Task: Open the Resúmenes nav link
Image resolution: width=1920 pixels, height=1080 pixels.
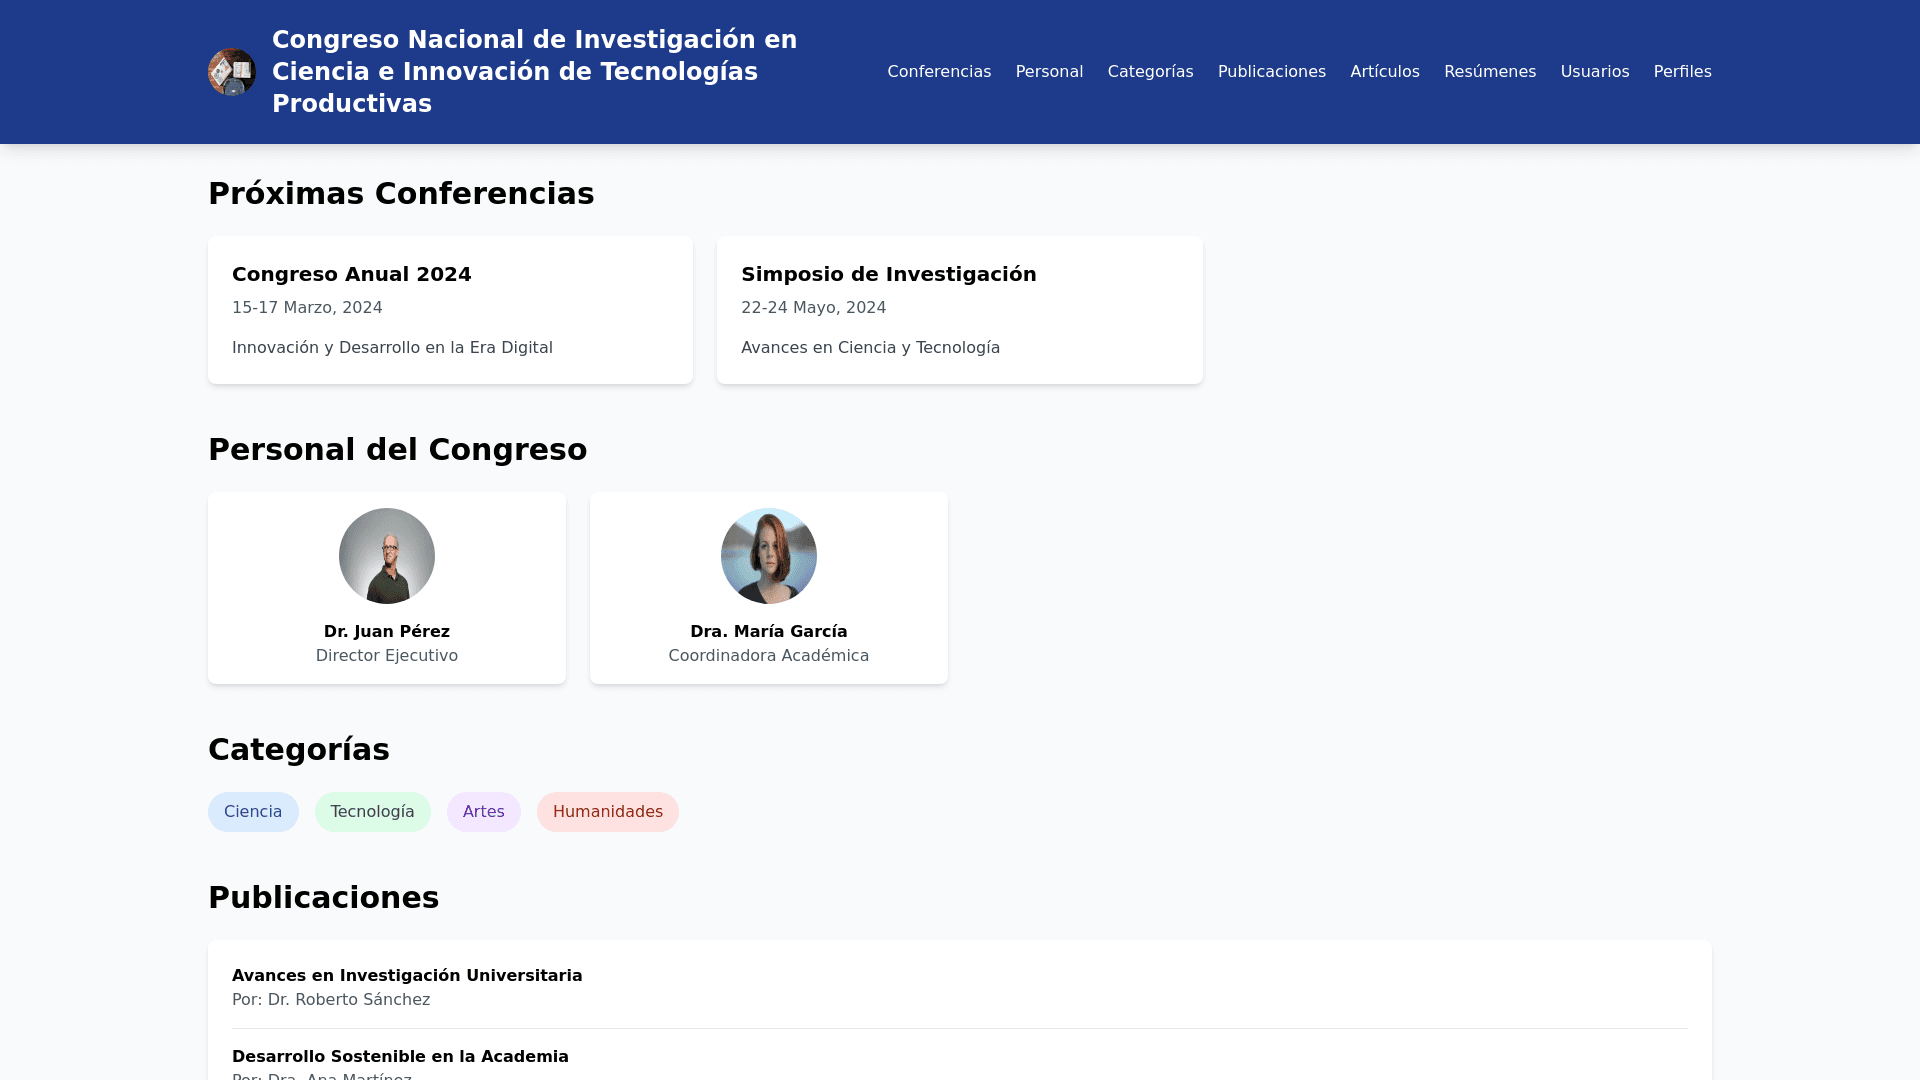Action: [x=1489, y=72]
